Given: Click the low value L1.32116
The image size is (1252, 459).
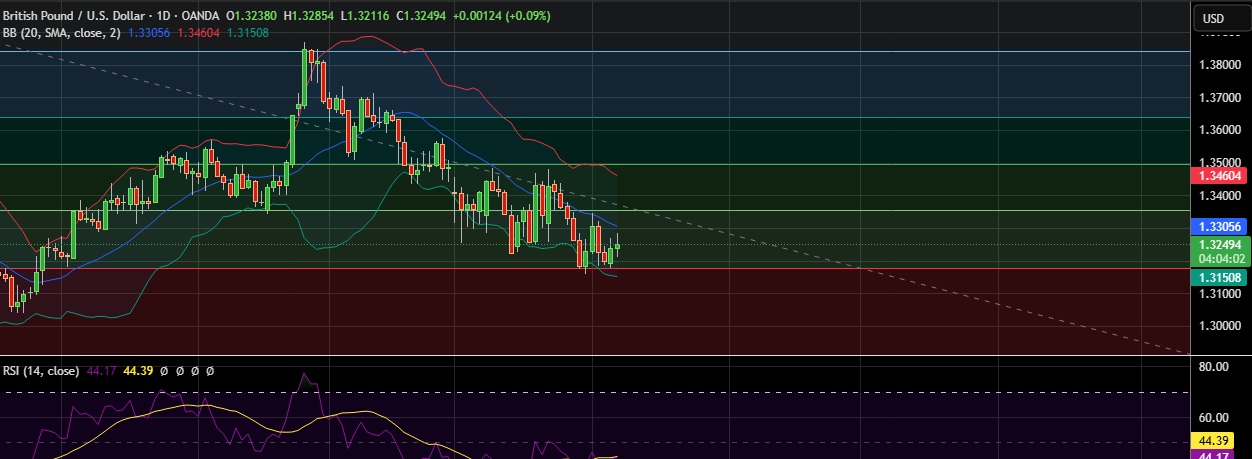Looking at the screenshot, I should coord(367,16).
